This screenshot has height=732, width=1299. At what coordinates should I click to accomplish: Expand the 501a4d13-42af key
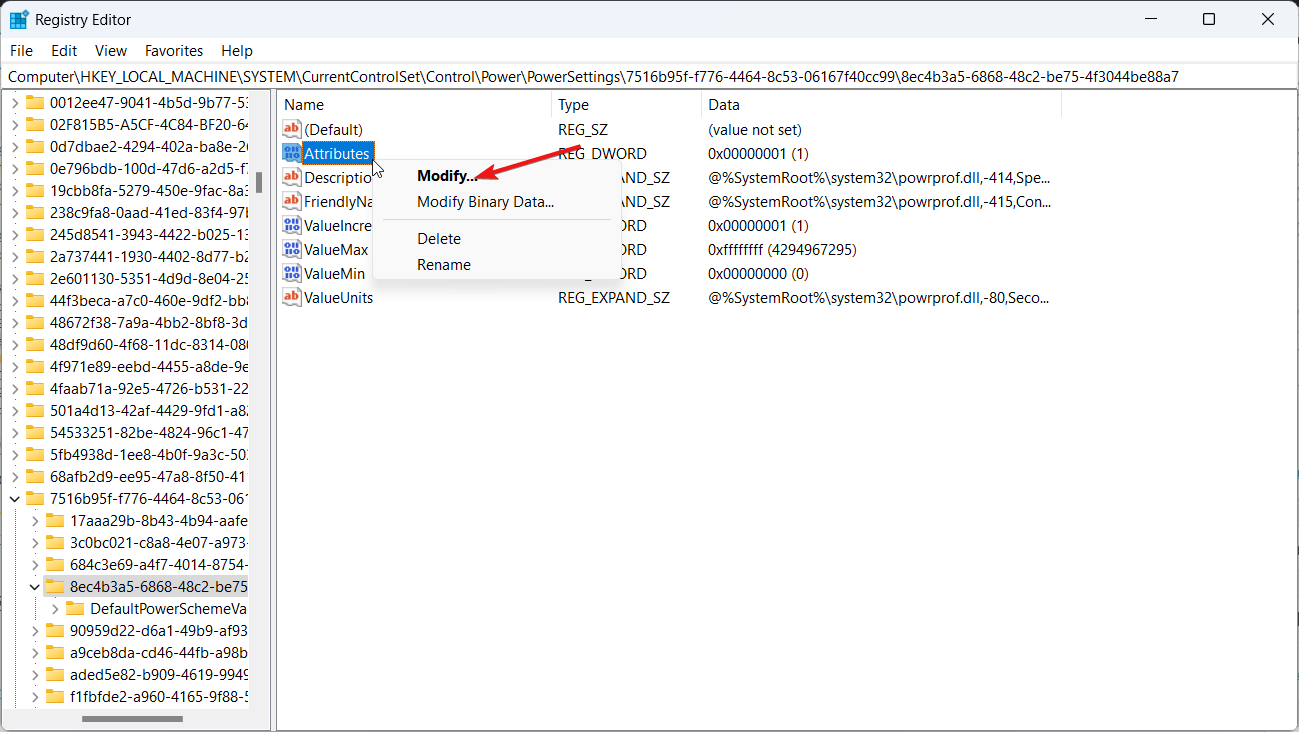15,410
